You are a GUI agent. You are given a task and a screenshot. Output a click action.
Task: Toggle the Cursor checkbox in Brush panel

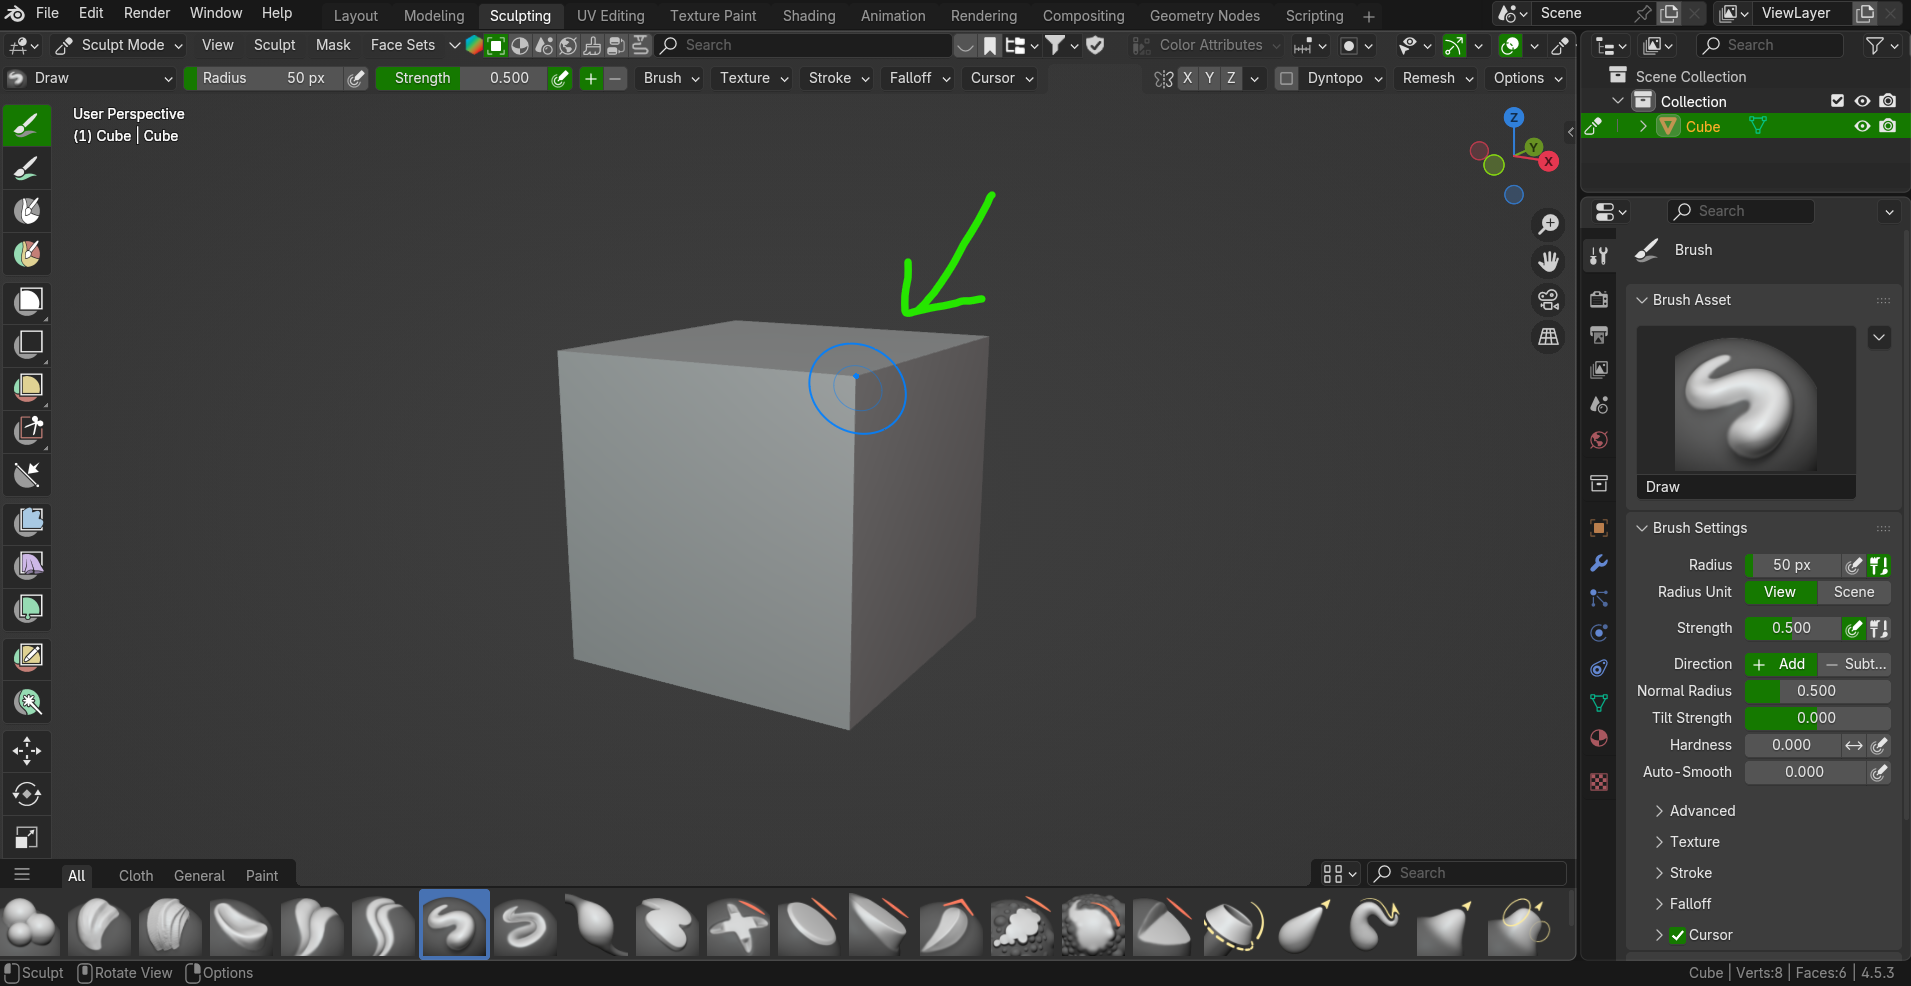pyautogui.click(x=1678, y=935)
